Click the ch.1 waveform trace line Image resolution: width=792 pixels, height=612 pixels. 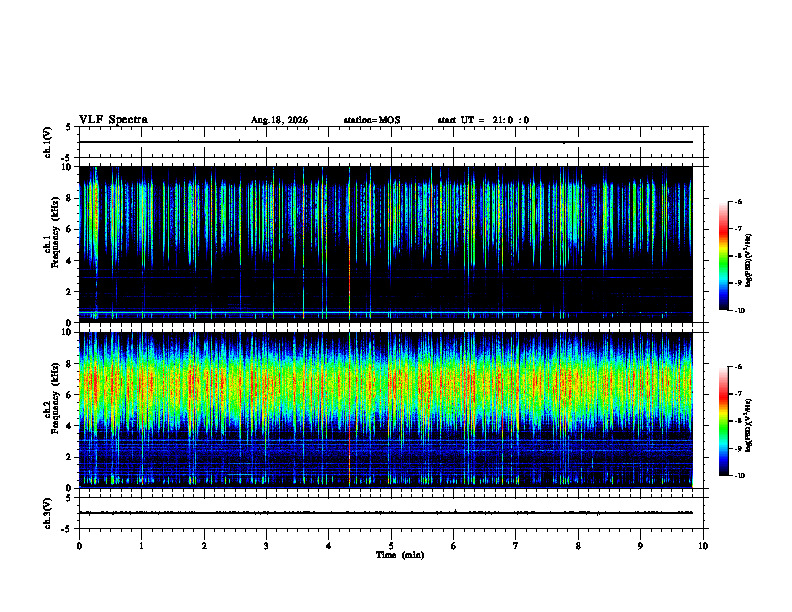(x=385, y=142)
